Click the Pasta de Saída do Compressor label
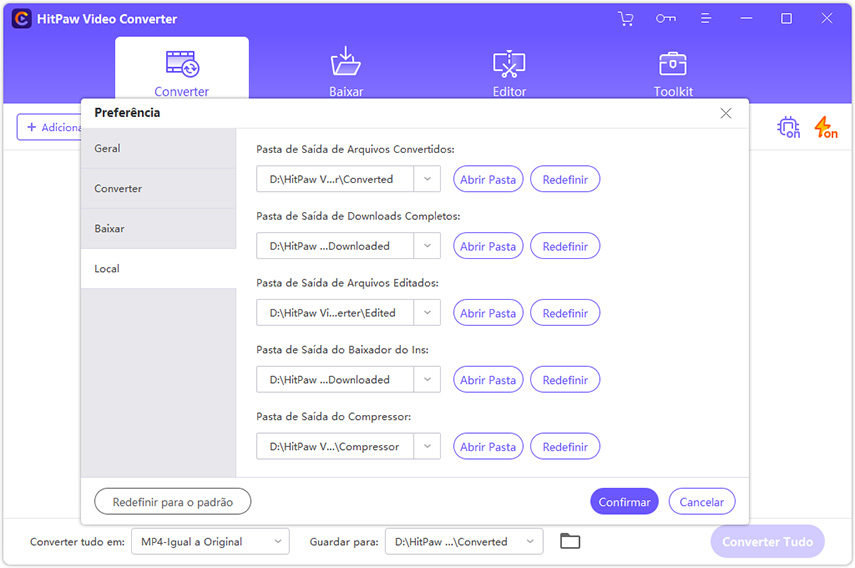This screenshot has width=855, height=568. (334, 416)
